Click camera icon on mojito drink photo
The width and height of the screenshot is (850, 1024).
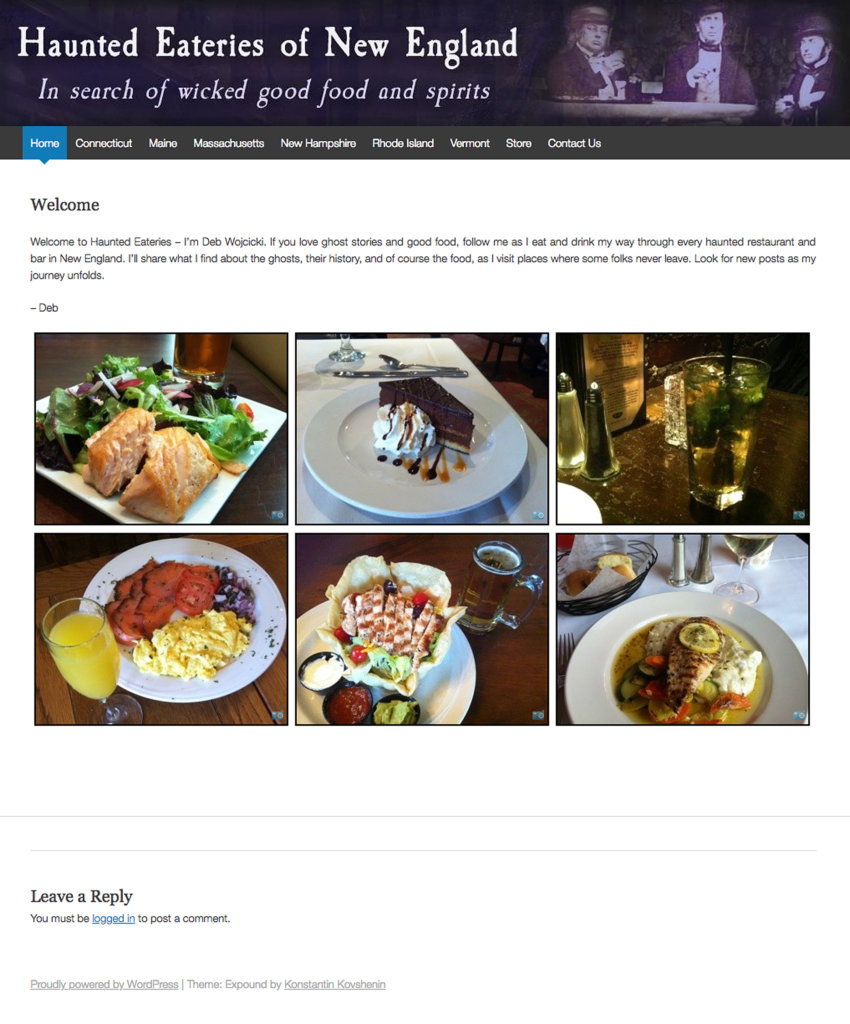tap(799, 515)
